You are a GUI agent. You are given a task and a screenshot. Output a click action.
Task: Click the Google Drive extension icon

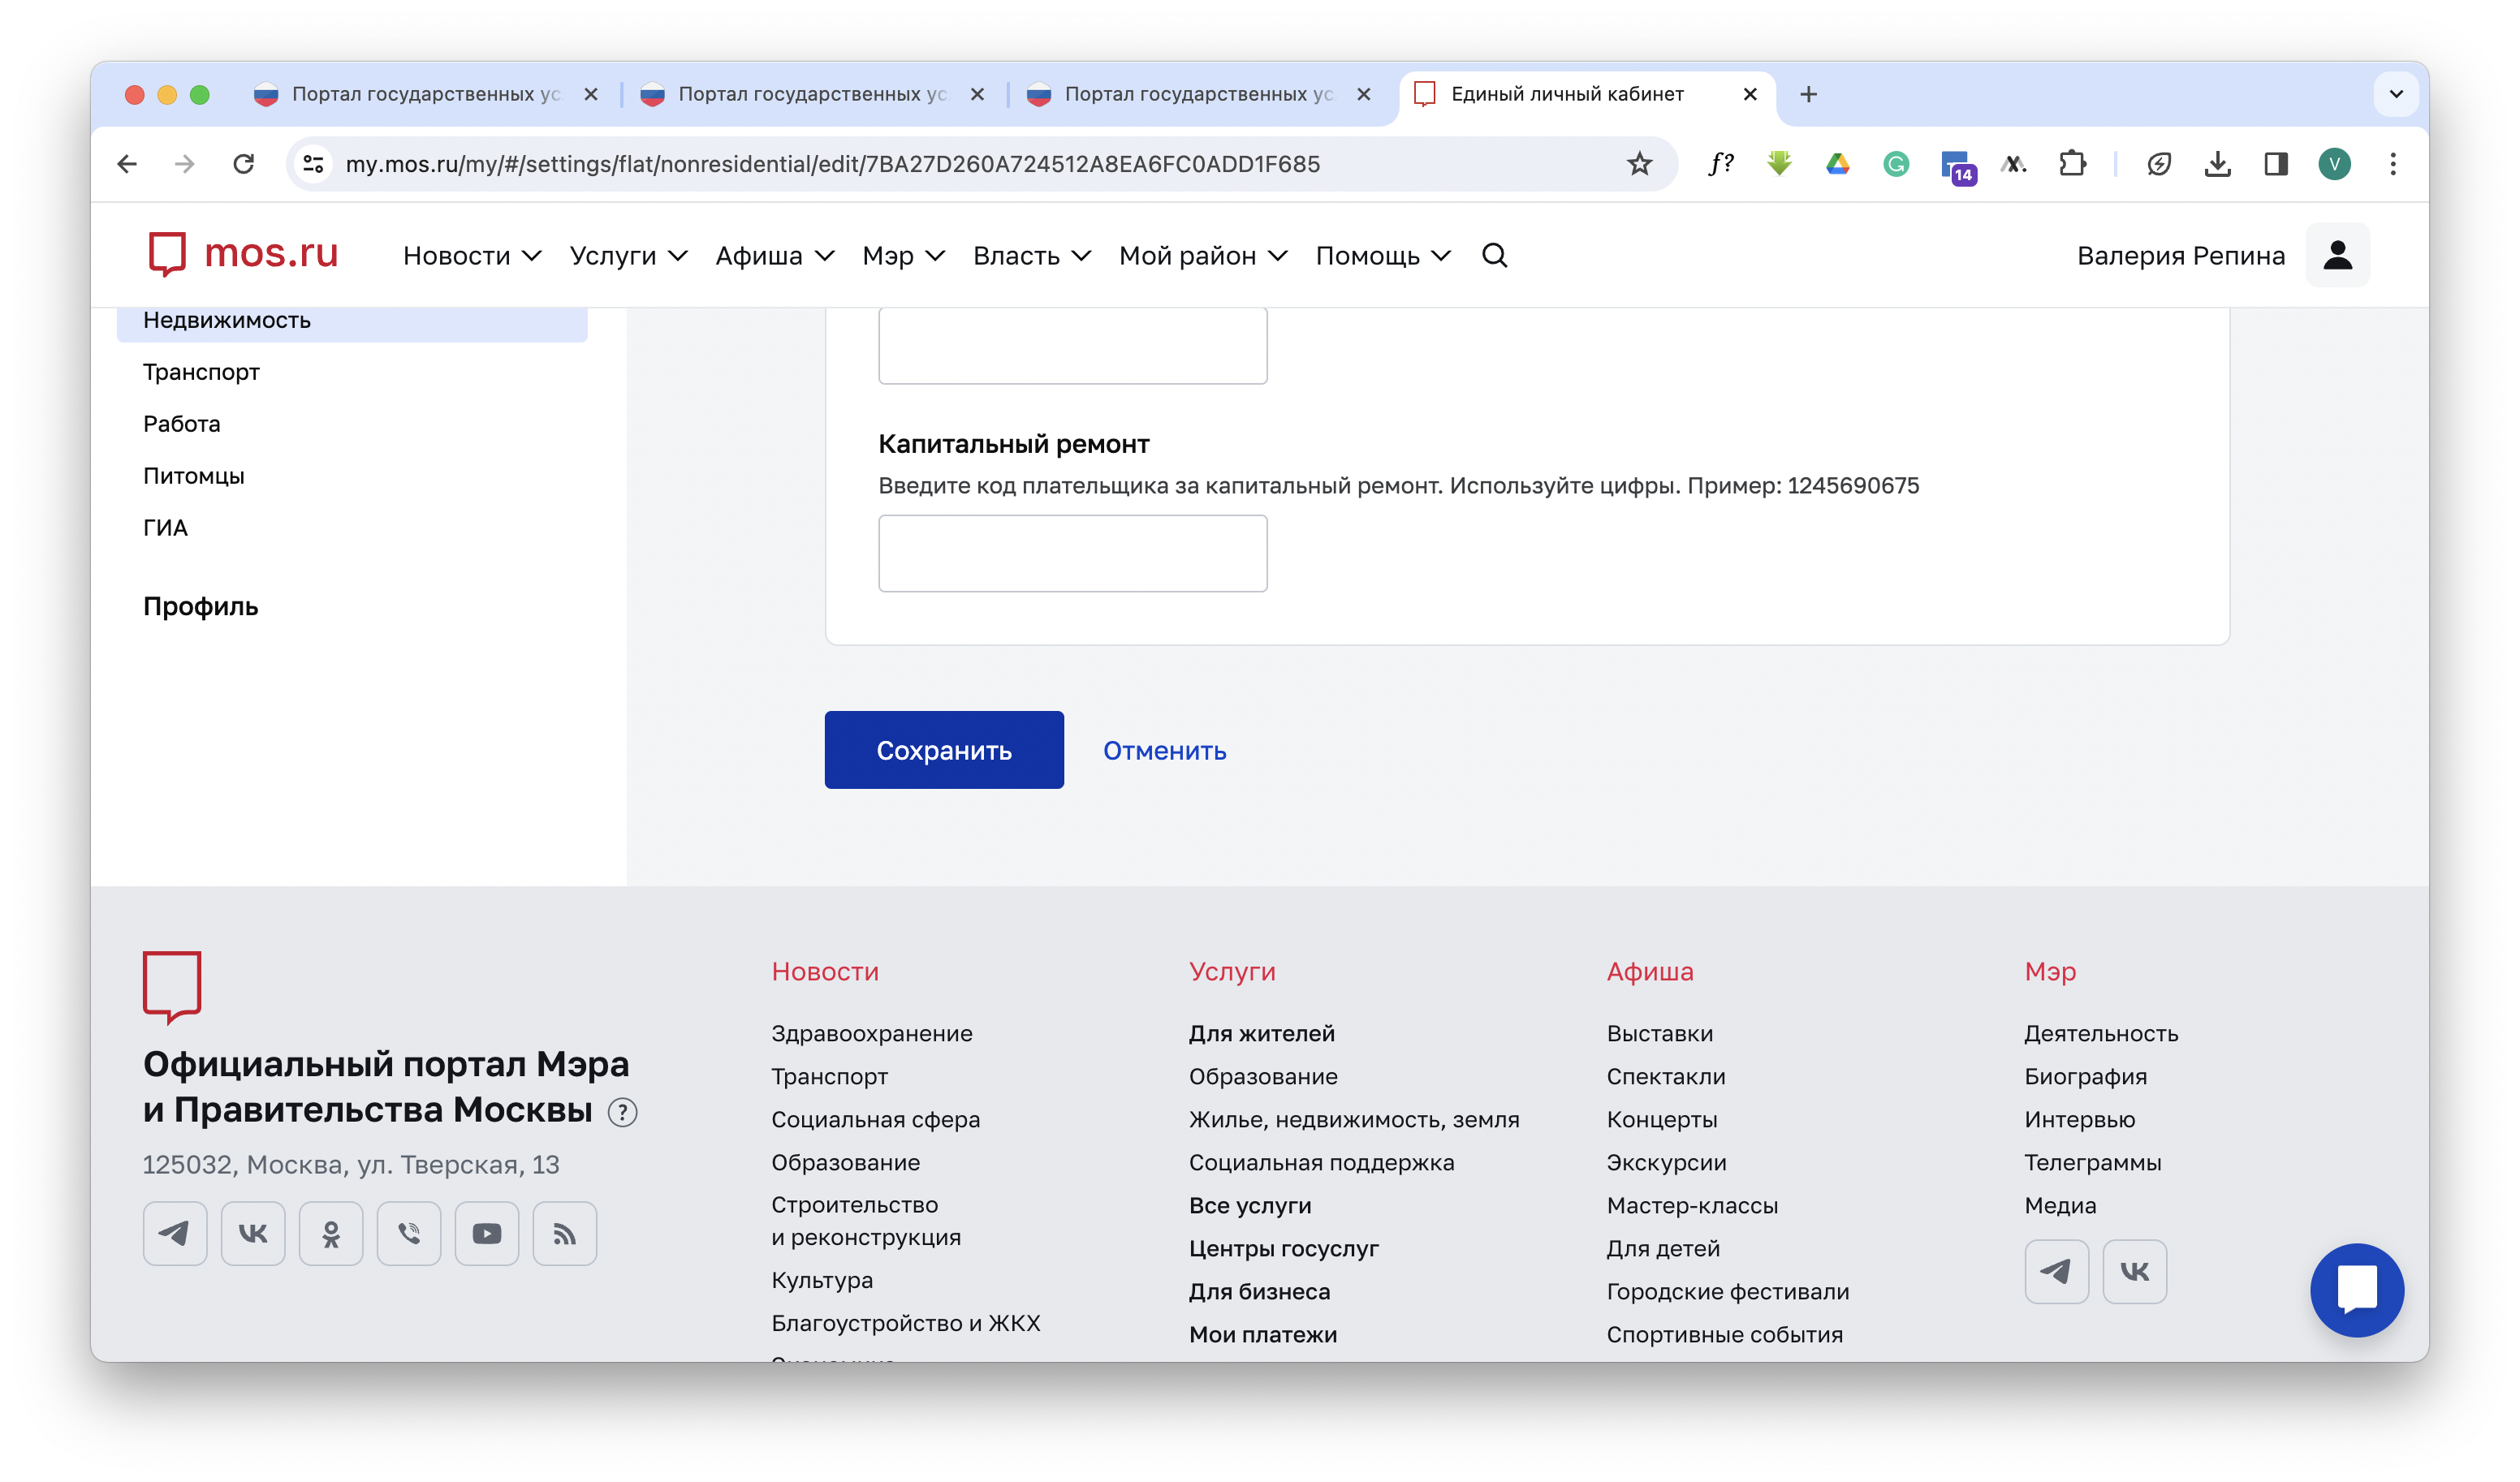(1837, 164)
